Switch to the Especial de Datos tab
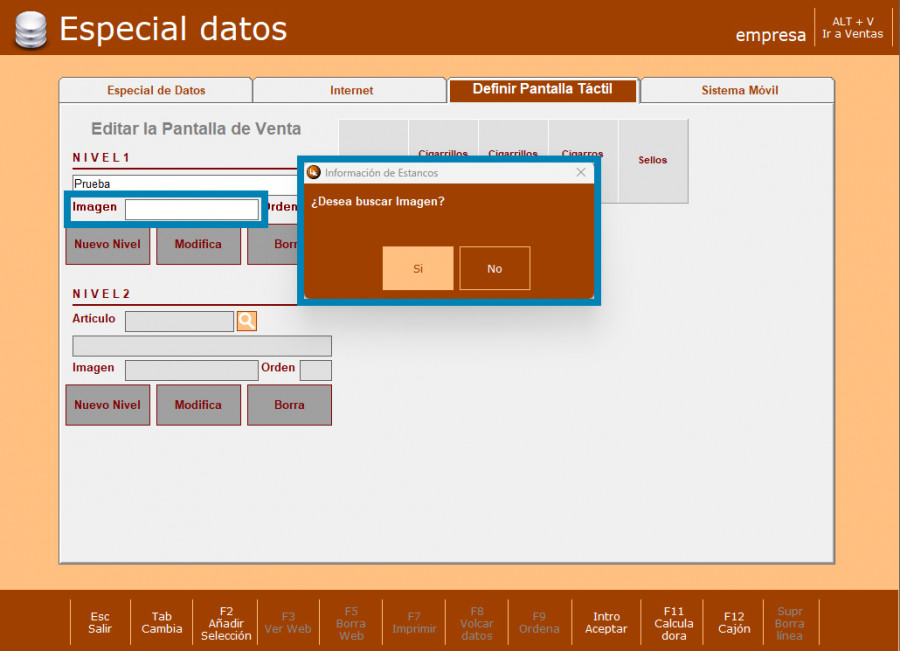 pyautogui.click(x=156, y=91)
